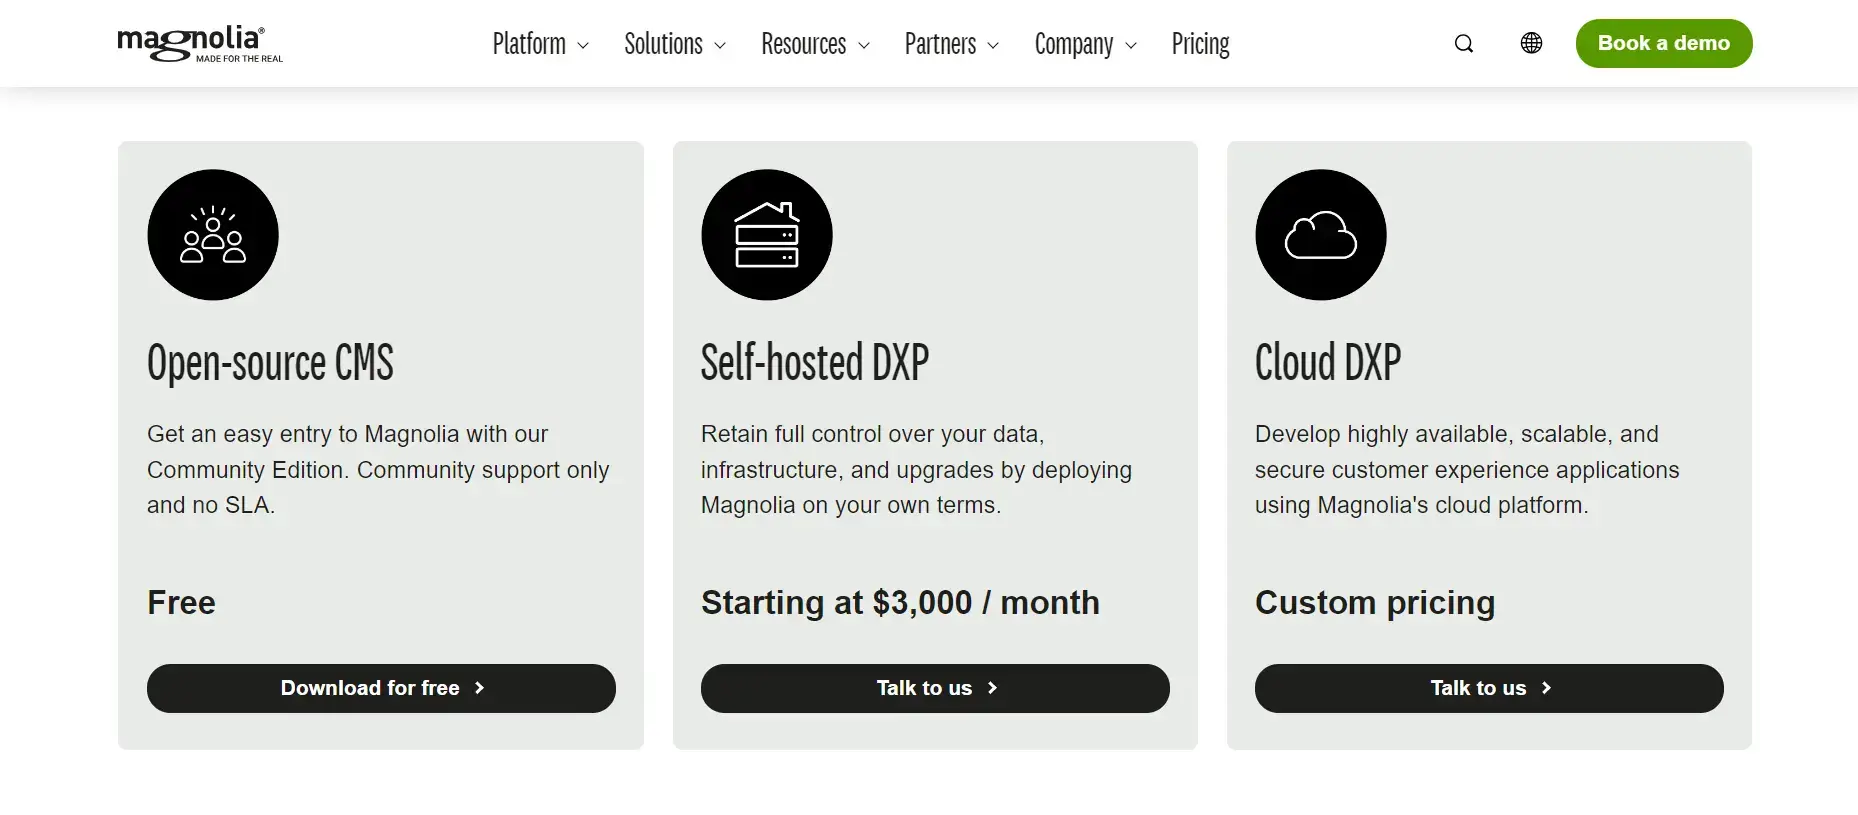Open the language globe icon
The width and height of the screenshot is (1858, 815).
pyautogui.click(x=1531, y=43)
